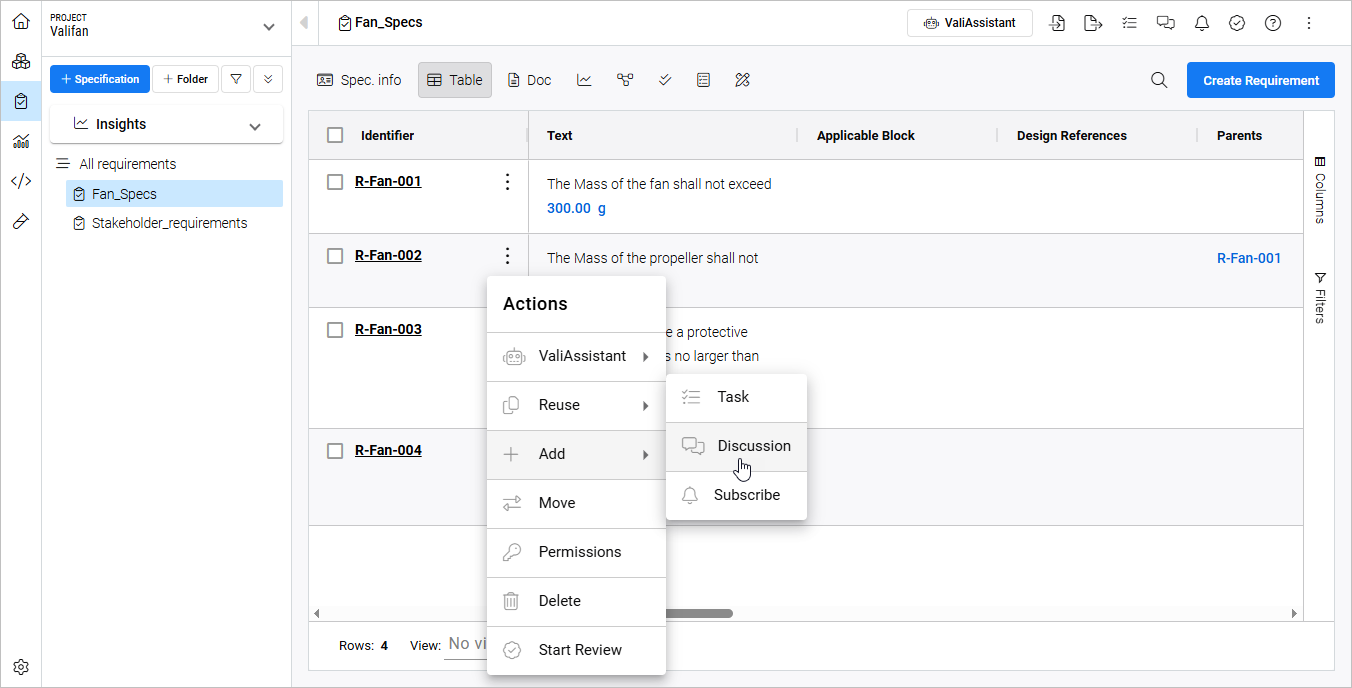Viewport: 1352px width, 688px height.
Task: Toggle the select-all checkbox in header
Action: (335, 136)
